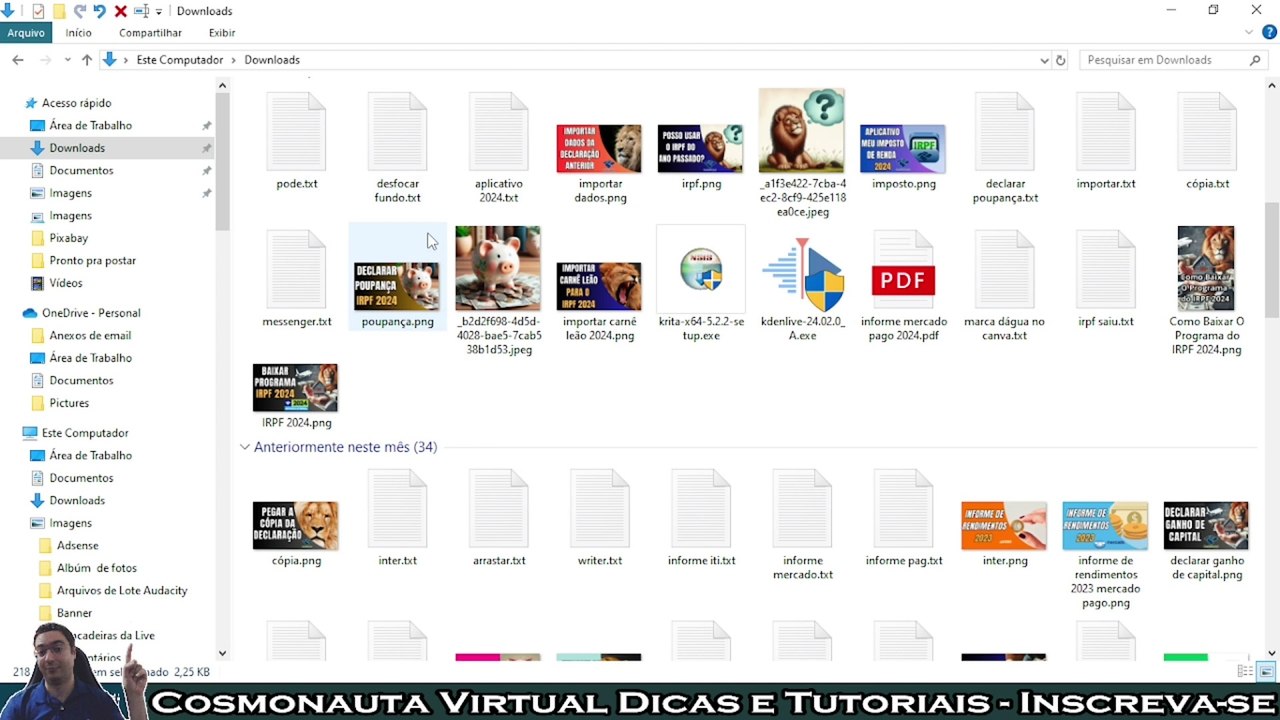
Task: Select the arrastar.txt file icon
Action: coord(499,509)
